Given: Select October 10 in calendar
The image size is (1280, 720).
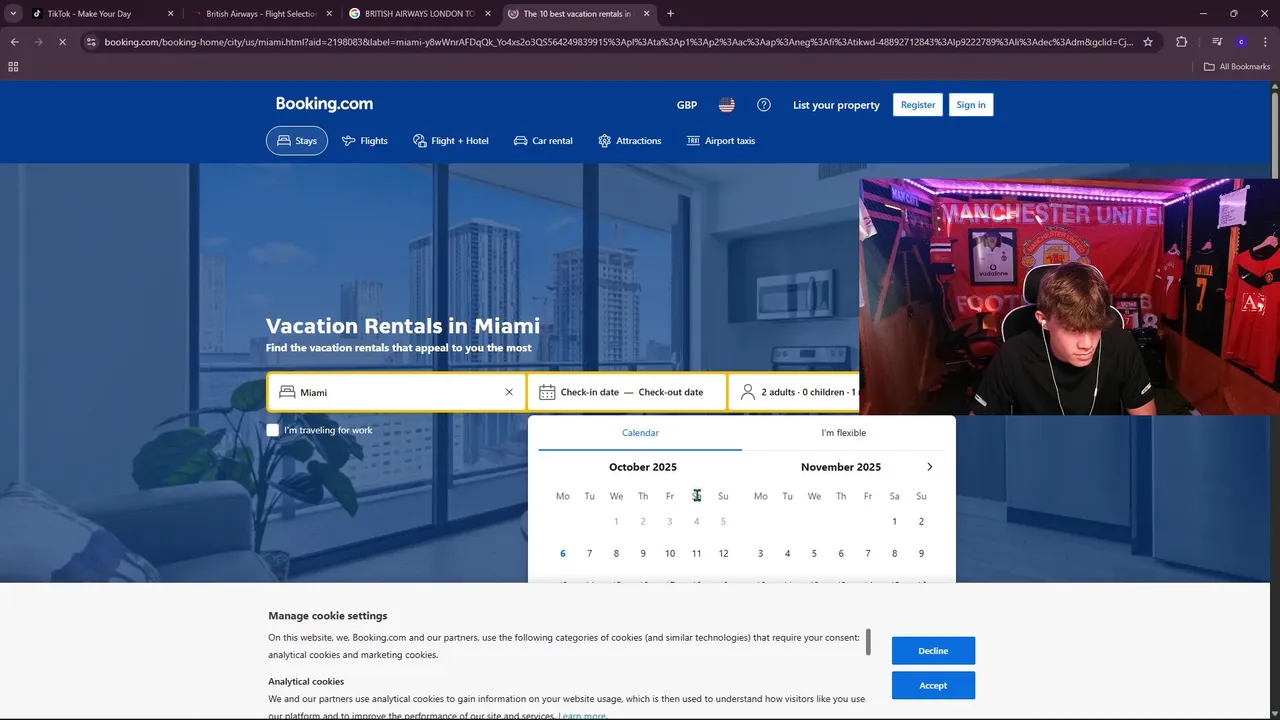Looking at the screenshot, I should coord(670,554).
